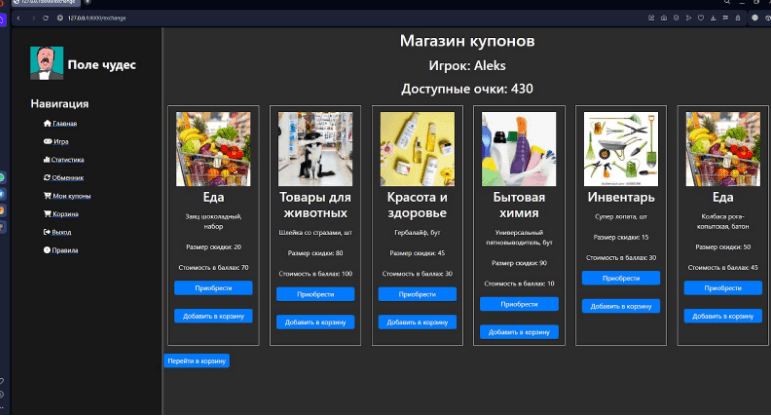Add the Колбаса coupon to cart
This screenshot has width=771, height=417.
tap(723, 316)
